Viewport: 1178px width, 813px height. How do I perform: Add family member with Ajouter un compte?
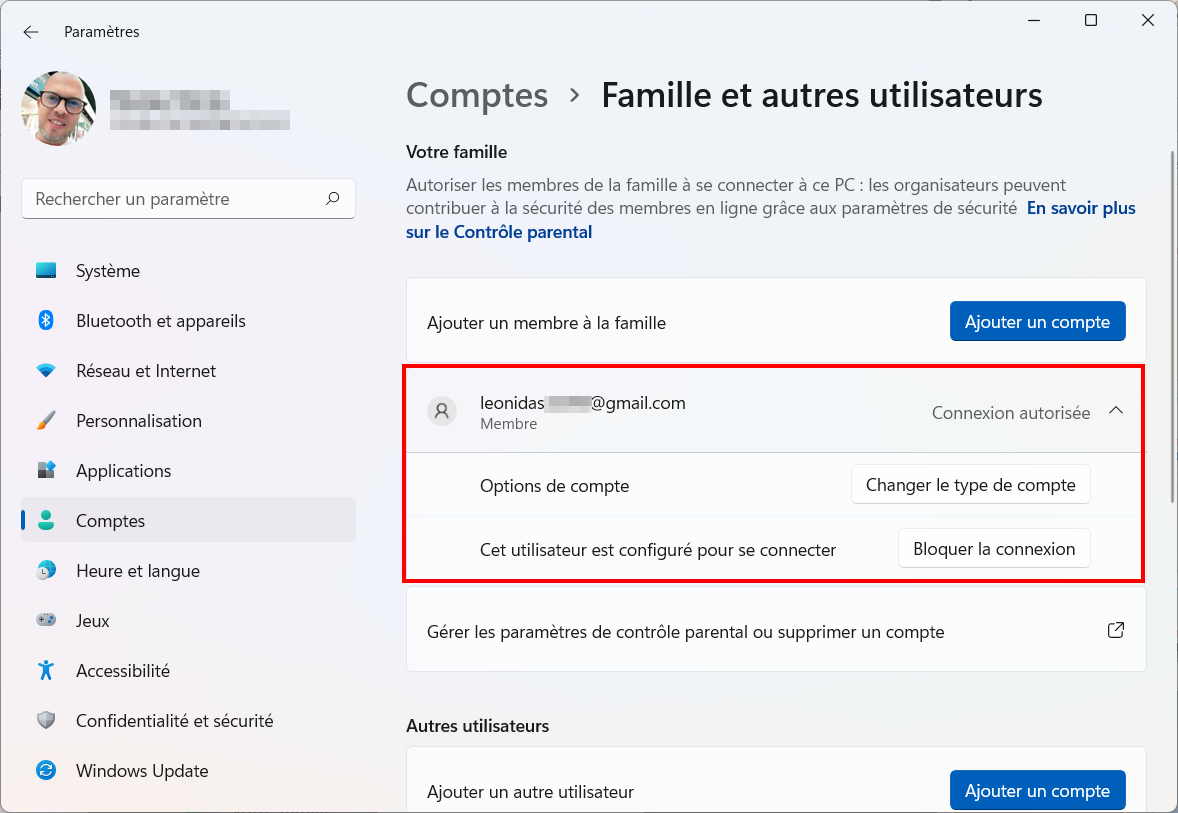pos(1038,322)
